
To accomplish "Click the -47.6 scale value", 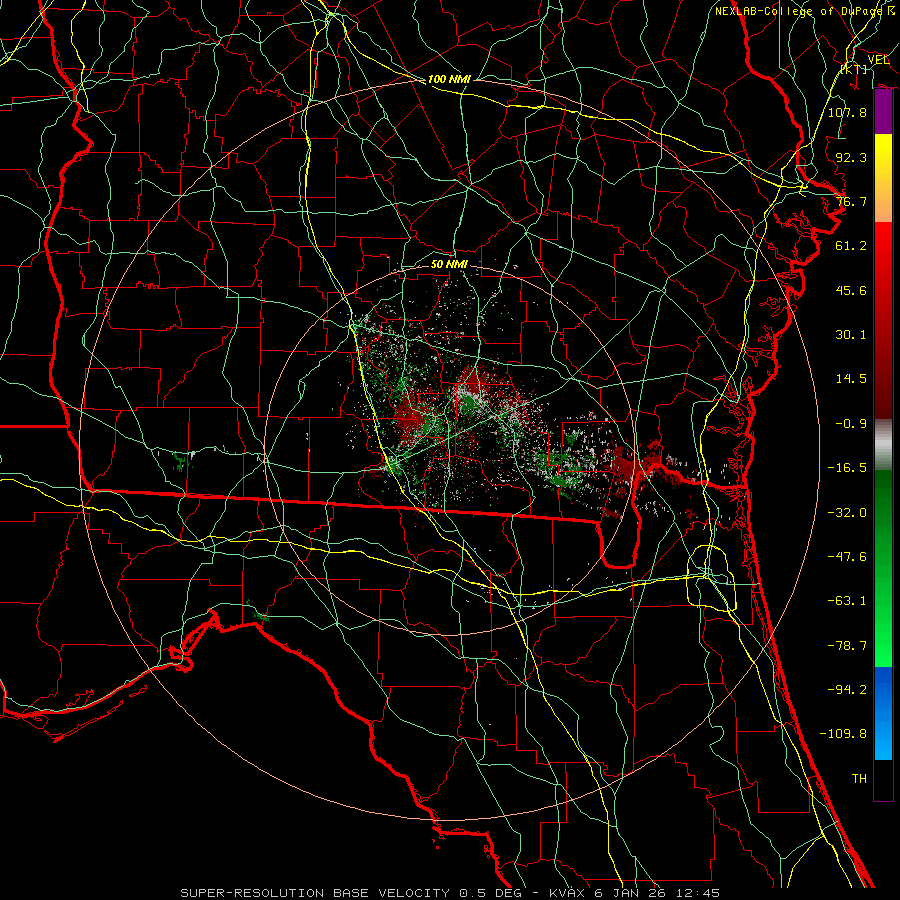I will (847, 557).
